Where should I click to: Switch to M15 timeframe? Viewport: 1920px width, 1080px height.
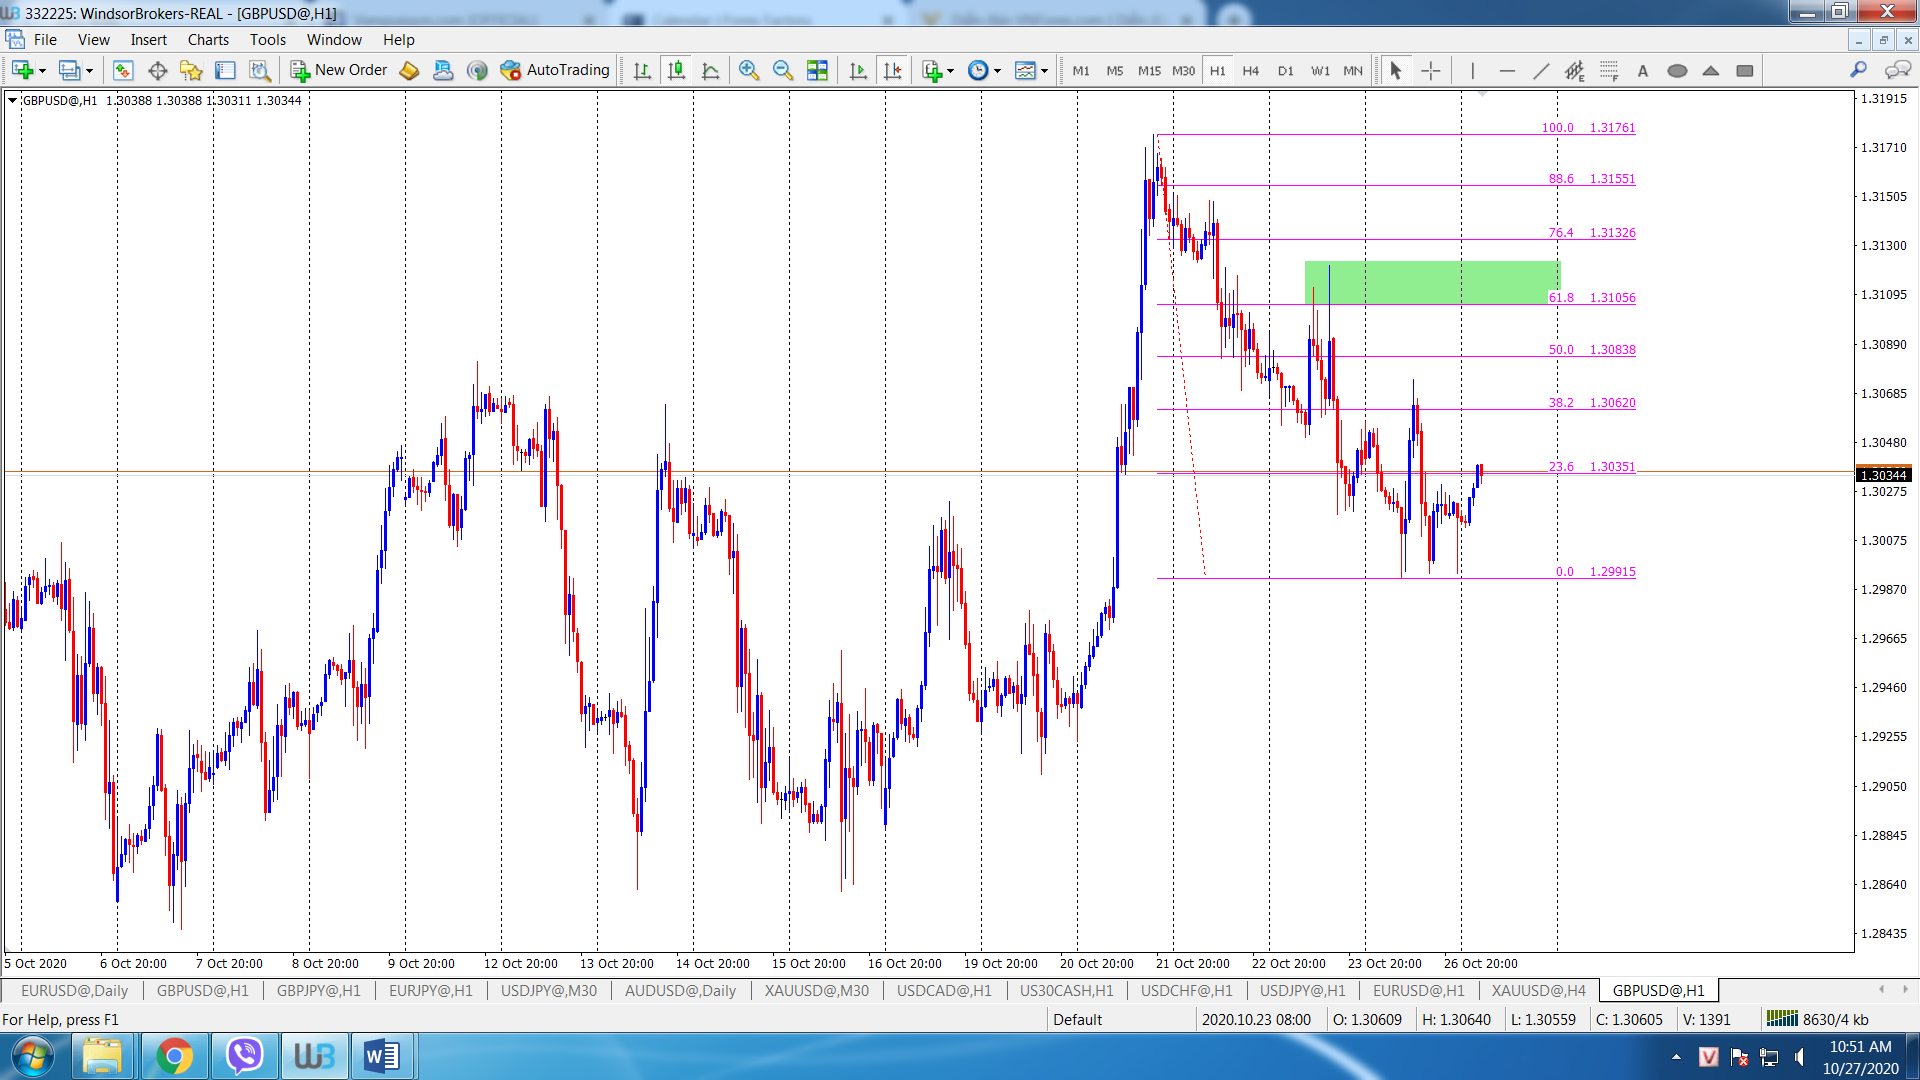pos(1149,70)
